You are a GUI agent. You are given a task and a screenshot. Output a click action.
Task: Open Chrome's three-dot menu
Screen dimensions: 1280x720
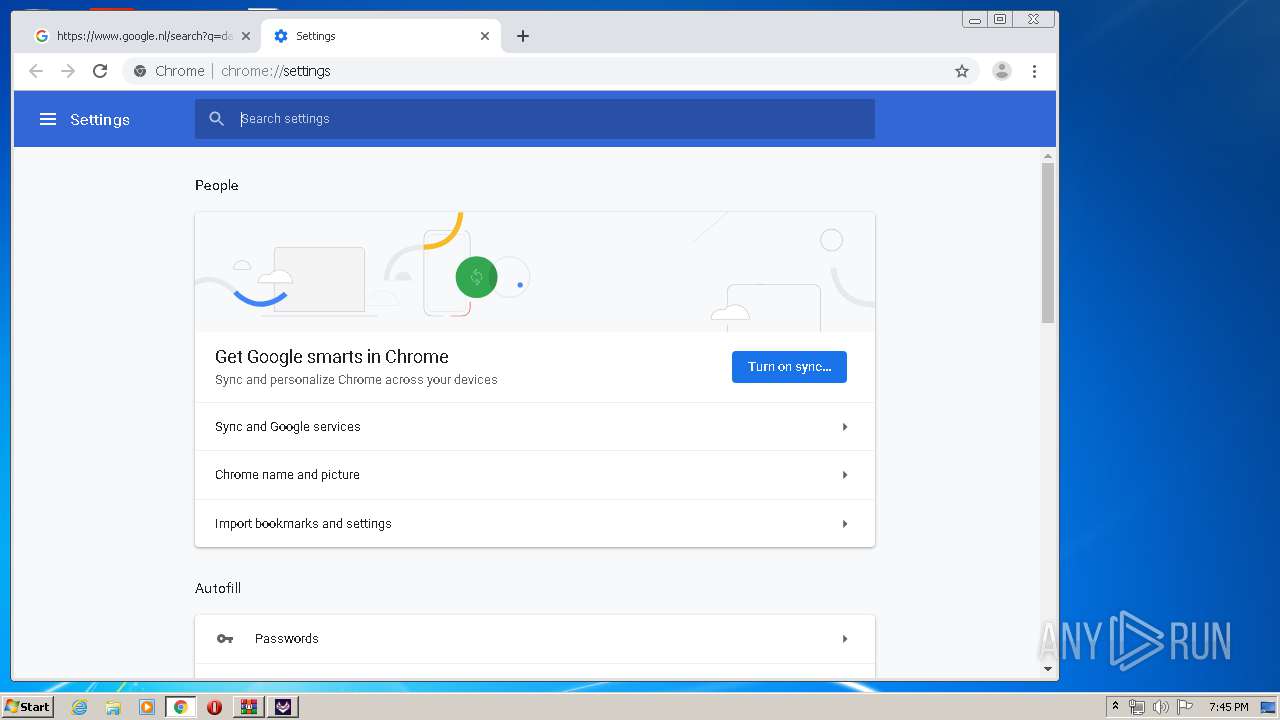point(1034,71)
